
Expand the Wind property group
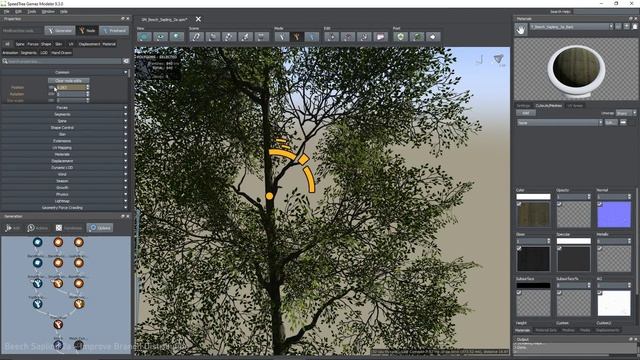(64, 174)
